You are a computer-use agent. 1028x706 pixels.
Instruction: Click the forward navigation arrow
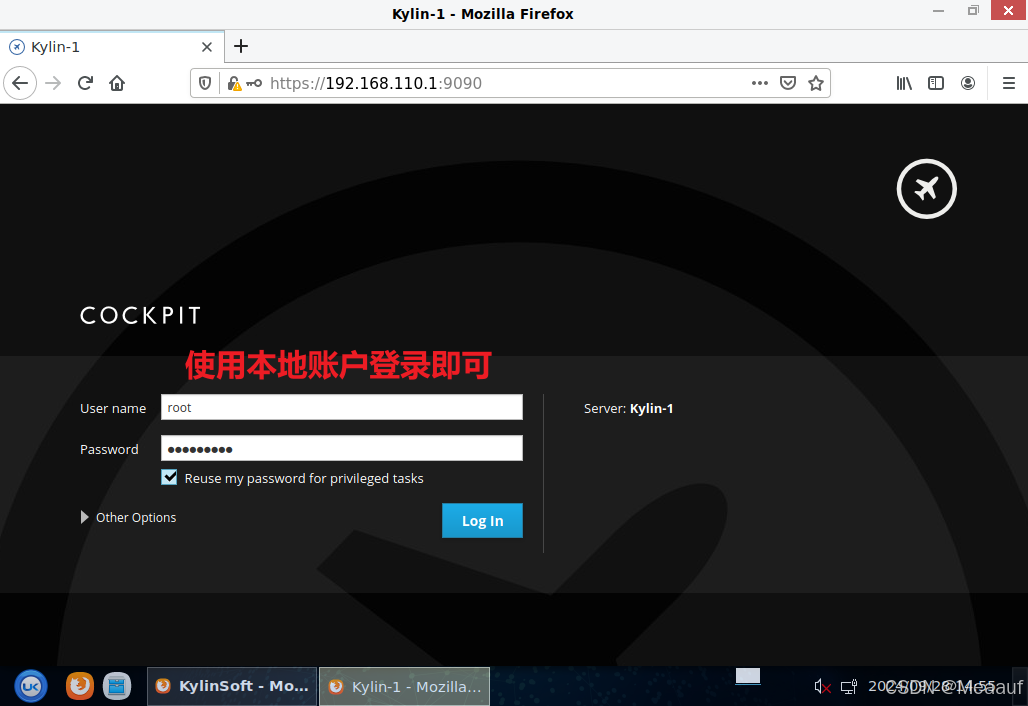[53, 83]
